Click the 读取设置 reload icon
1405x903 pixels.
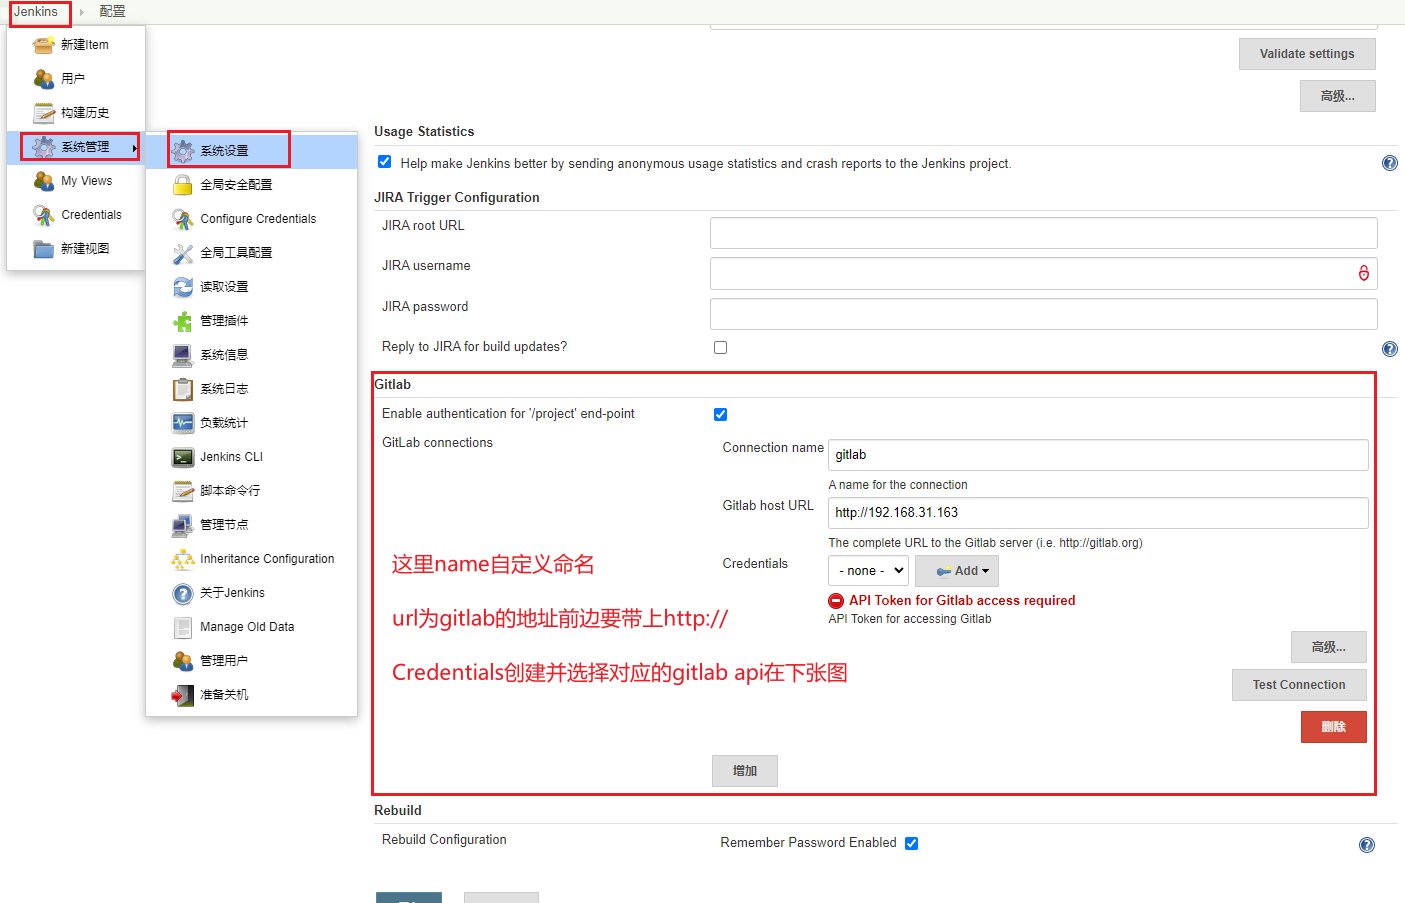pos(182,287)
